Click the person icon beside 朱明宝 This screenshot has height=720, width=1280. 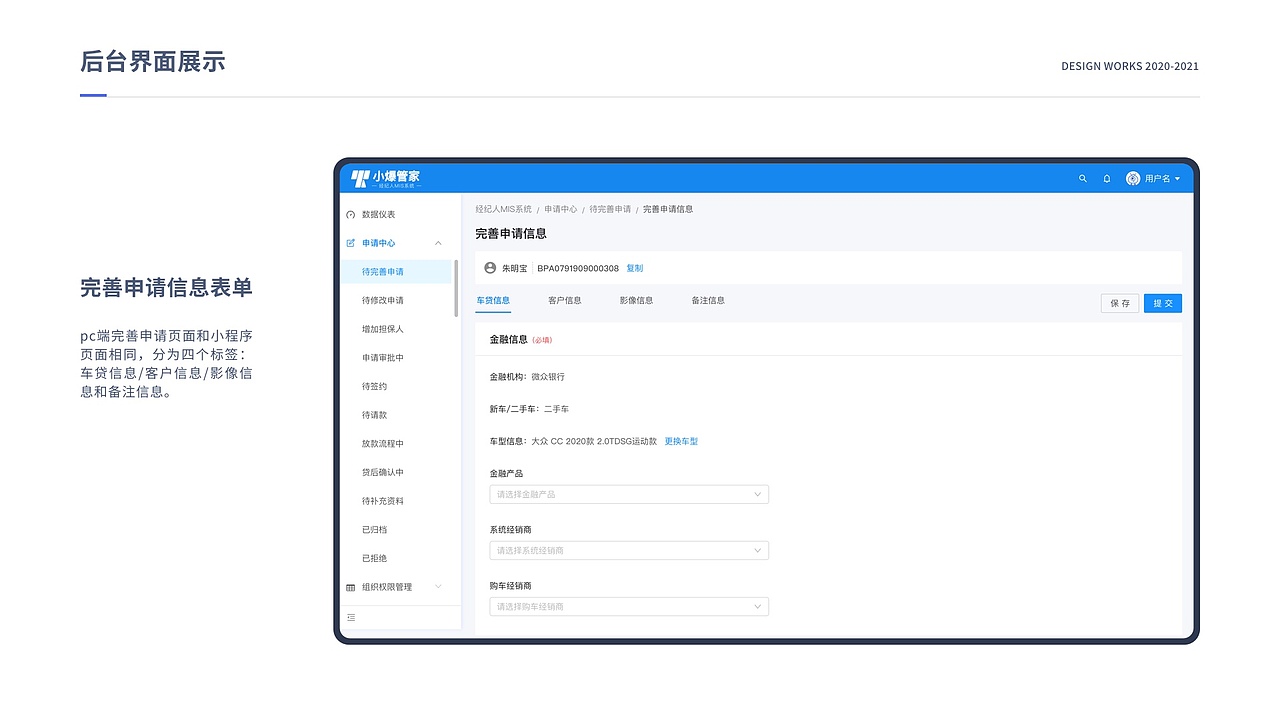(x=489, y=268)
